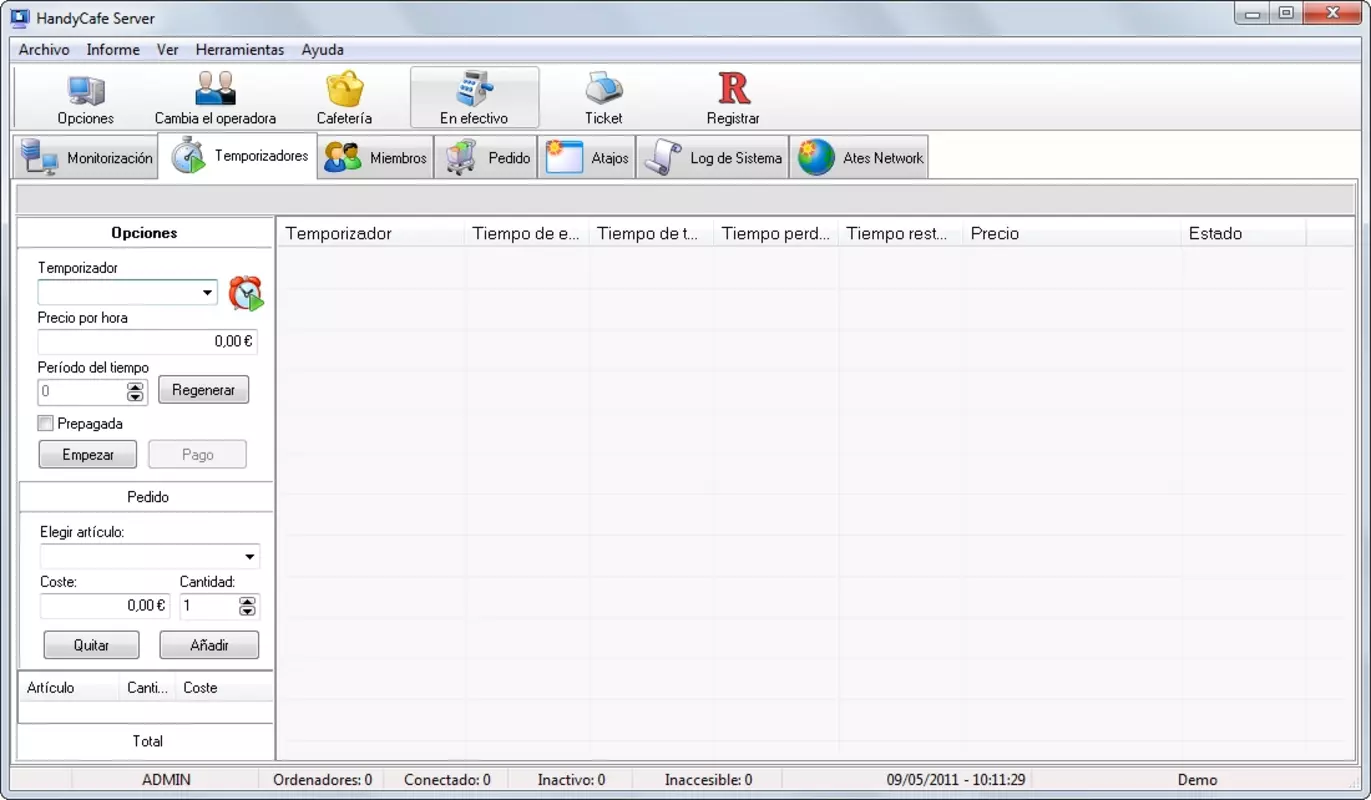This screenshot has height=800, width=1371.
Task: Click the Período del tiempo field
Action: coord(82,391)
